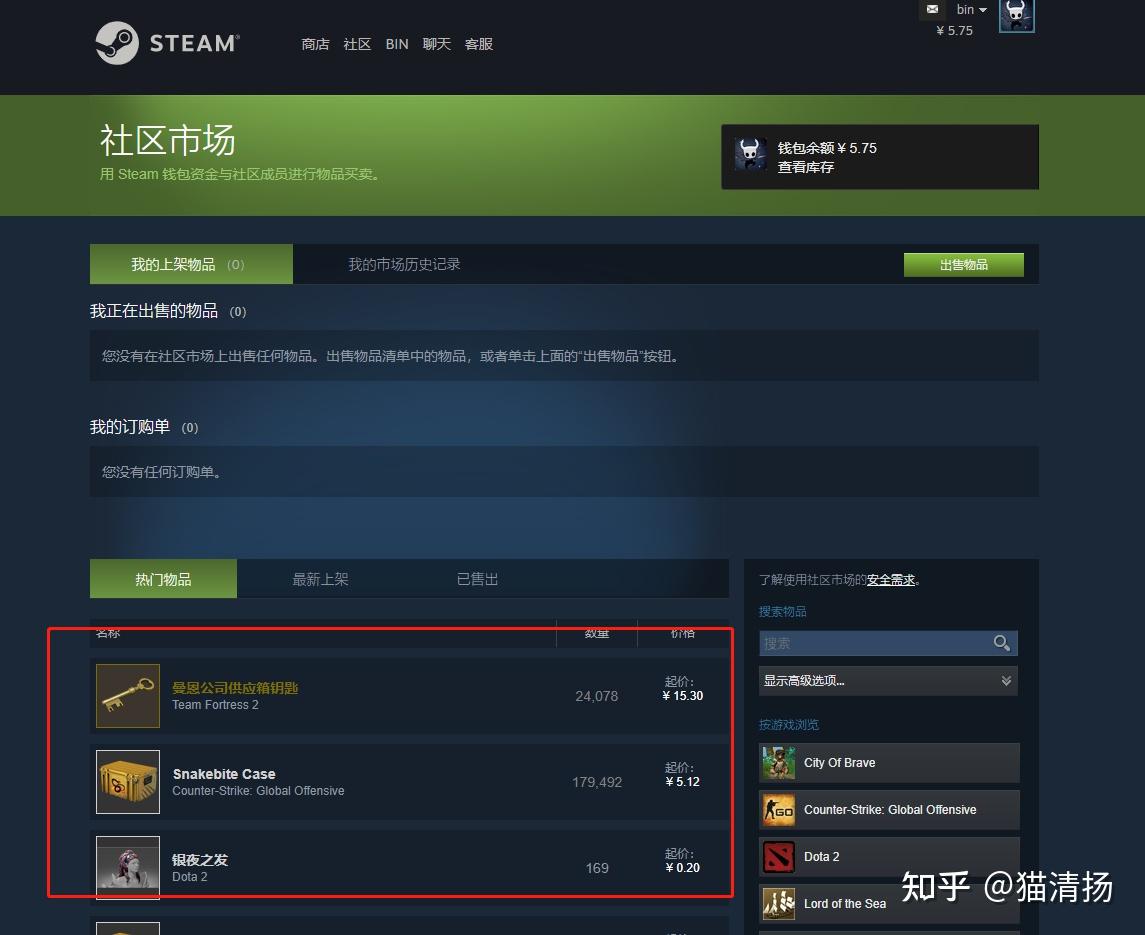Viewport: 1145px width, 935px height.
Task: Open the mail inbox envelope icon
Action: (932, 9)
